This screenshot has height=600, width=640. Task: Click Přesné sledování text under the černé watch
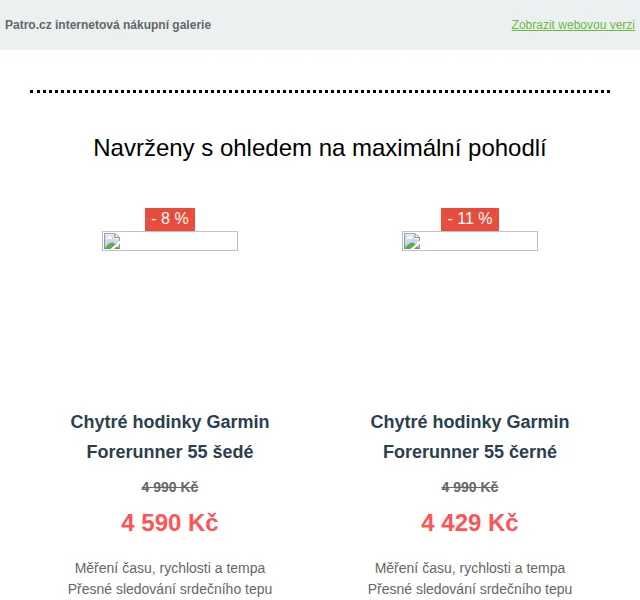point(470,589)
